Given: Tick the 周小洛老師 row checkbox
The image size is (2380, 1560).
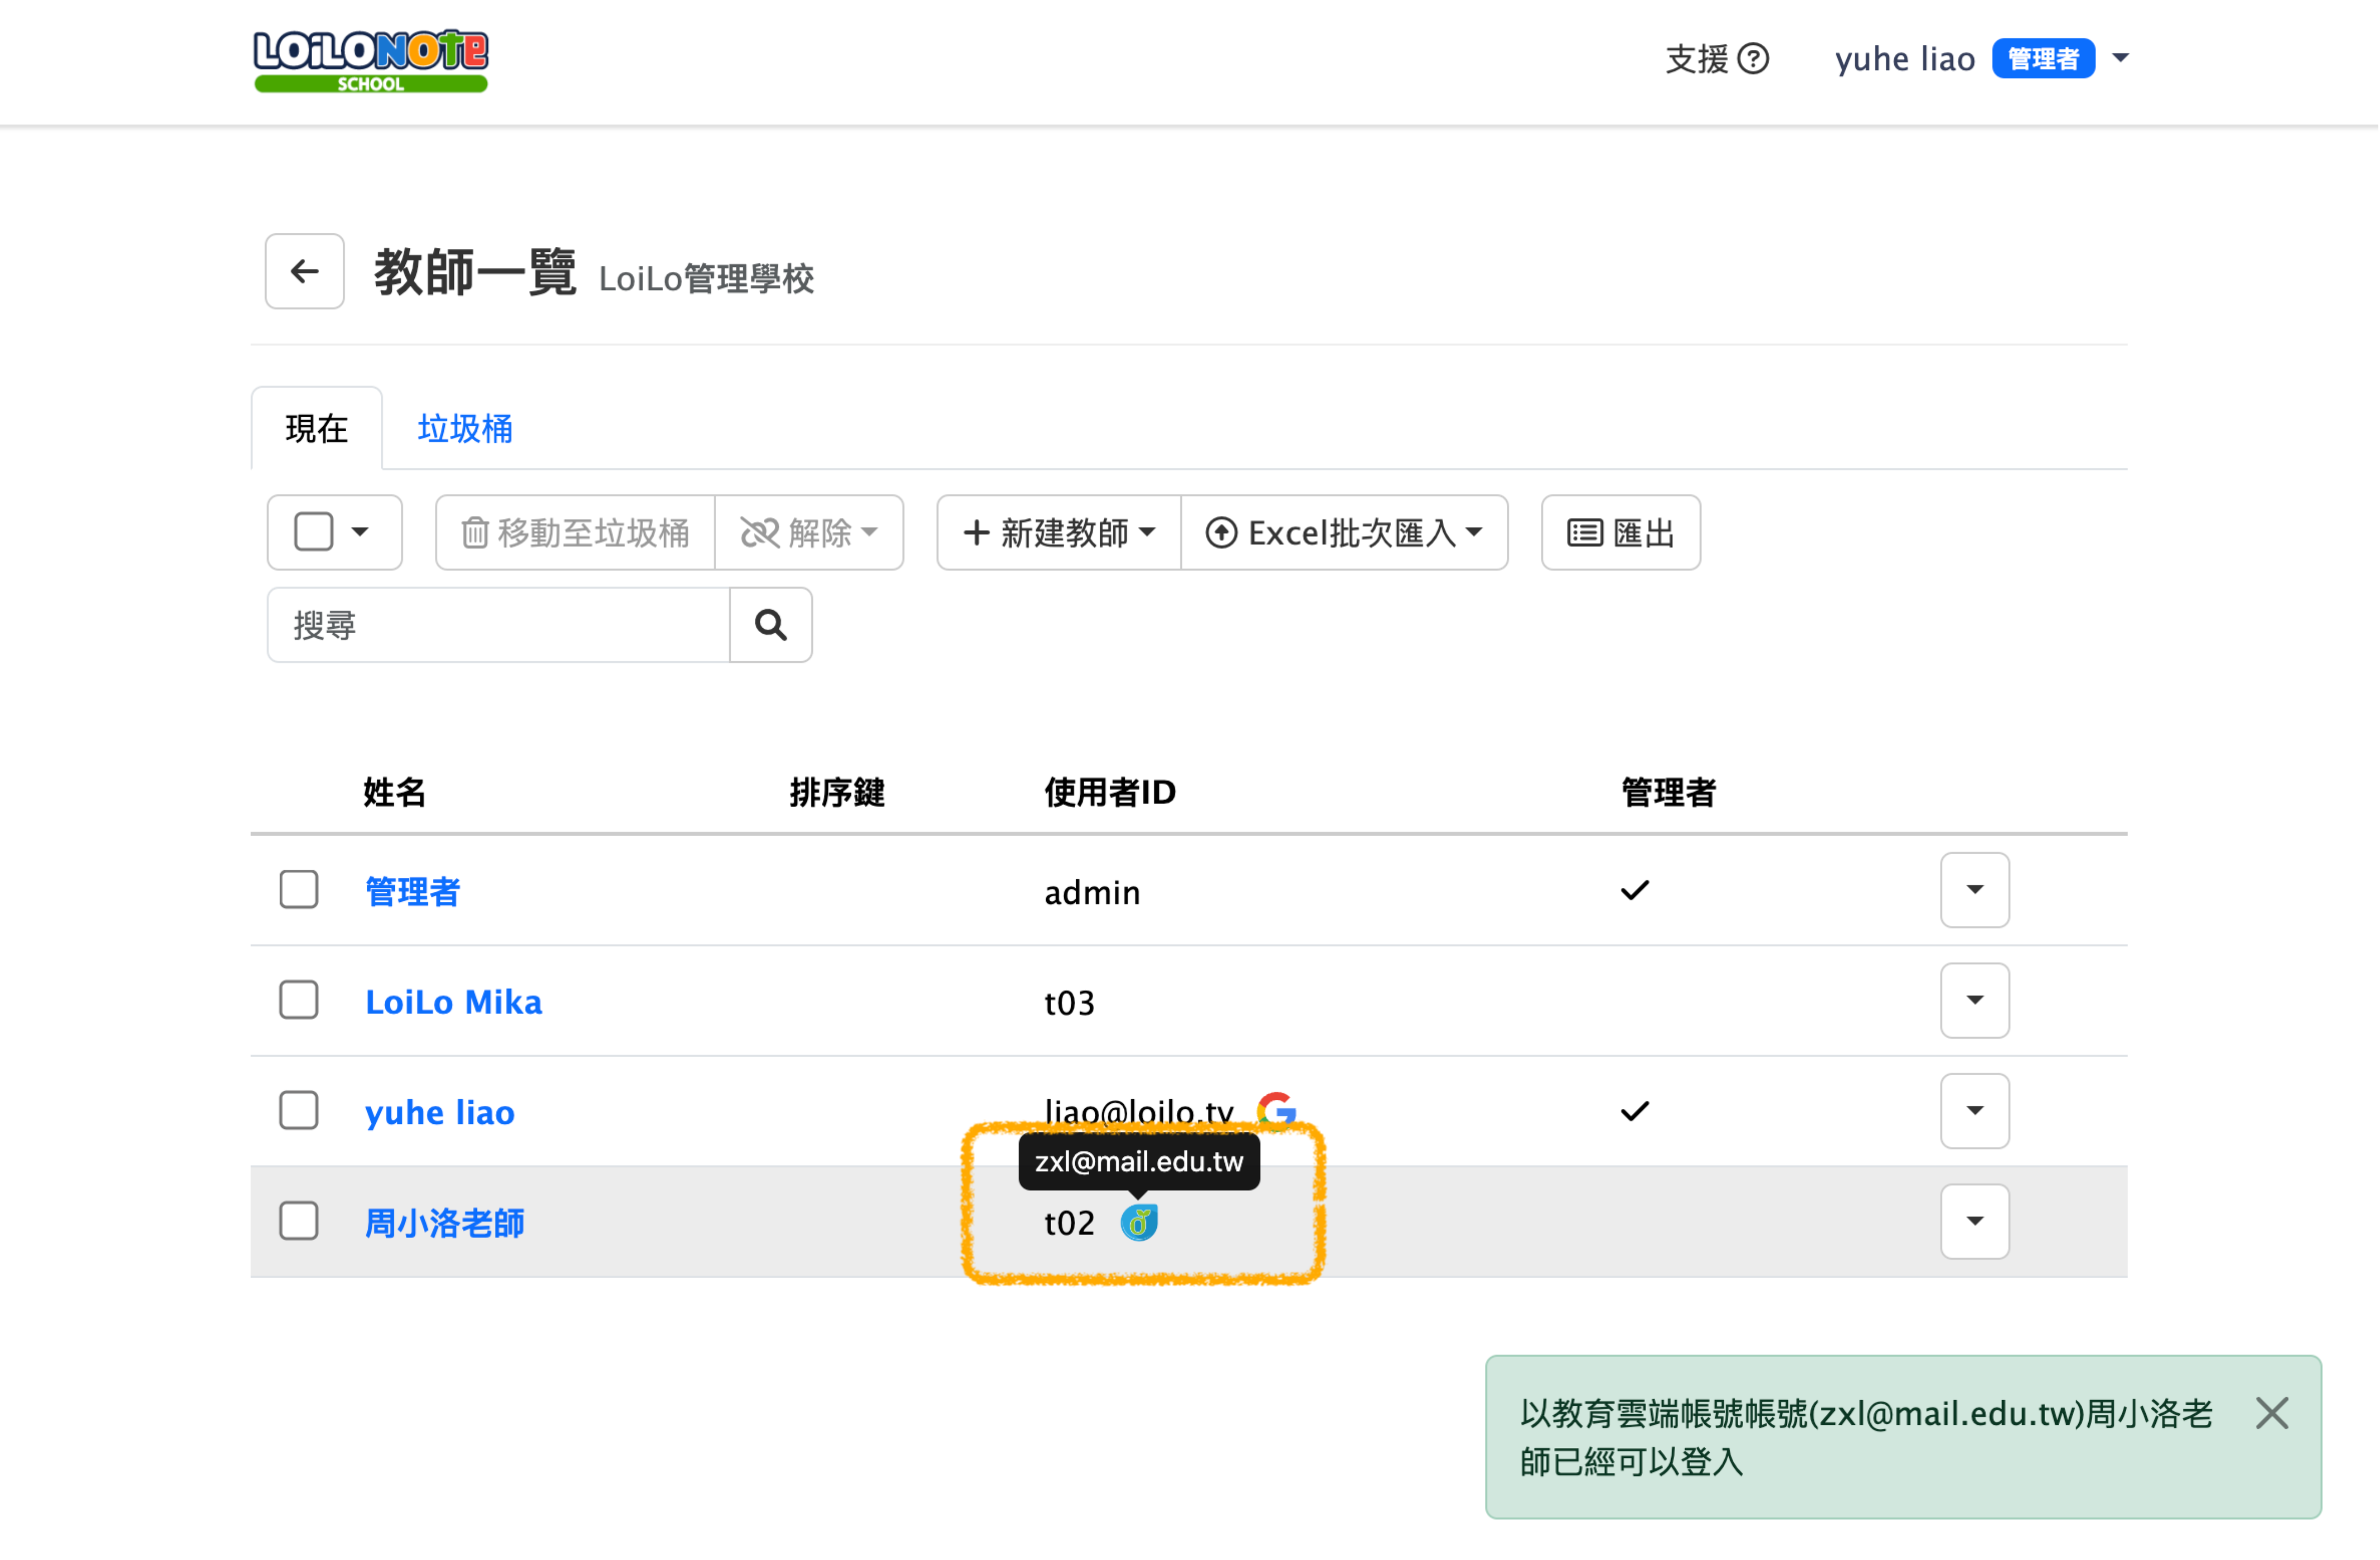Looking at the screenshot, I should (299, 1221).
